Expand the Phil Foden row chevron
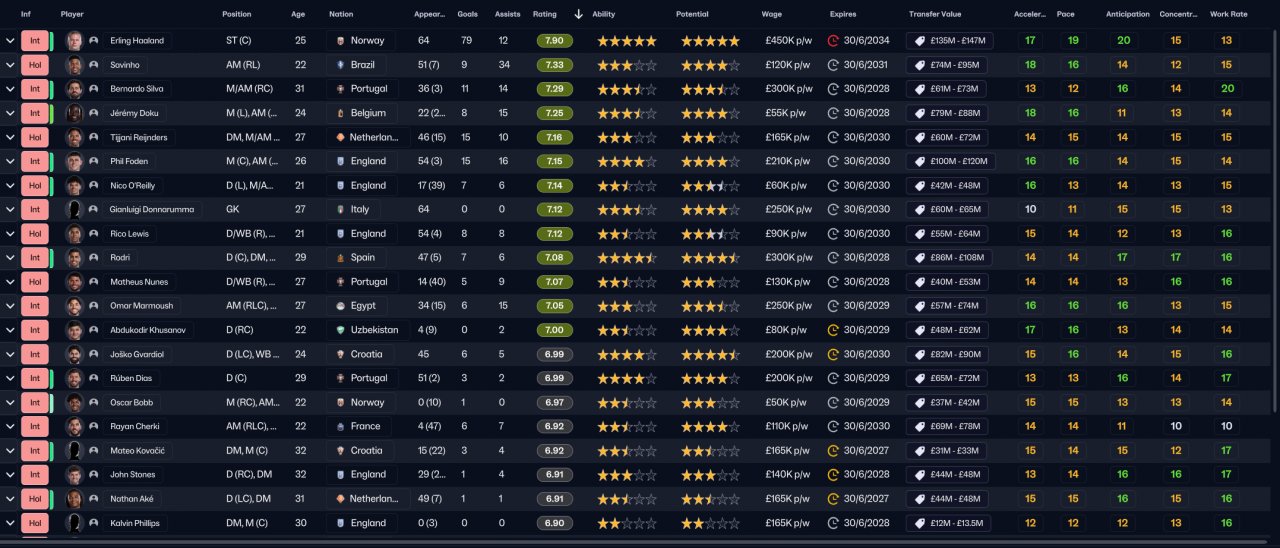This screenshot has height=548, width=1280. click(10, 161)
